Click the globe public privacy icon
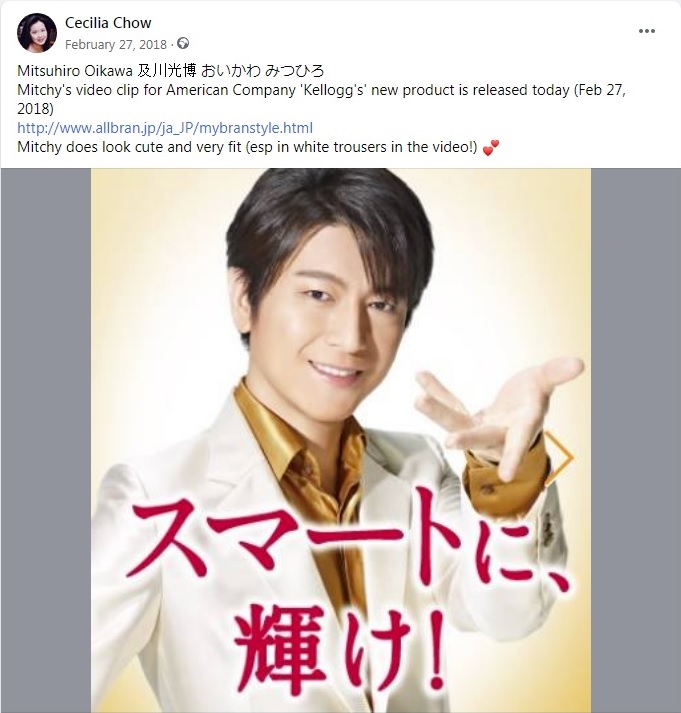 183,44
